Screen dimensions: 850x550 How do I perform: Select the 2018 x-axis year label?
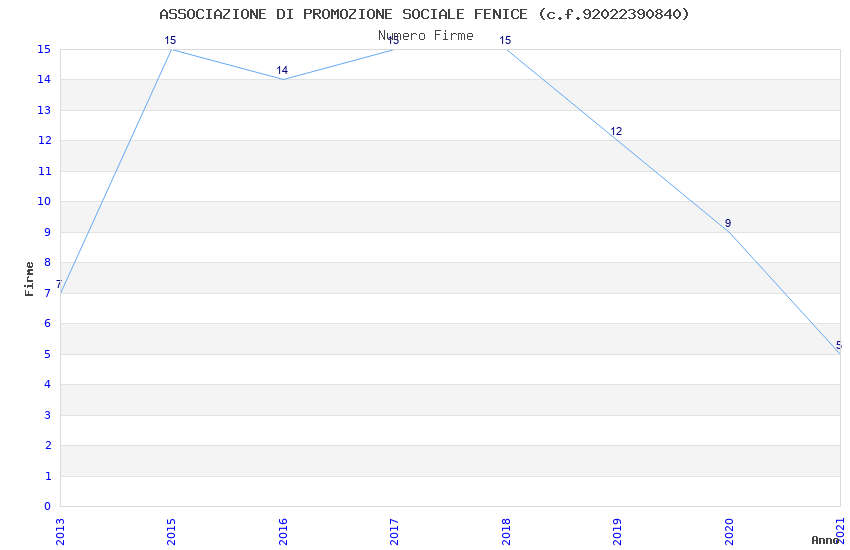[x=506, y=532]
